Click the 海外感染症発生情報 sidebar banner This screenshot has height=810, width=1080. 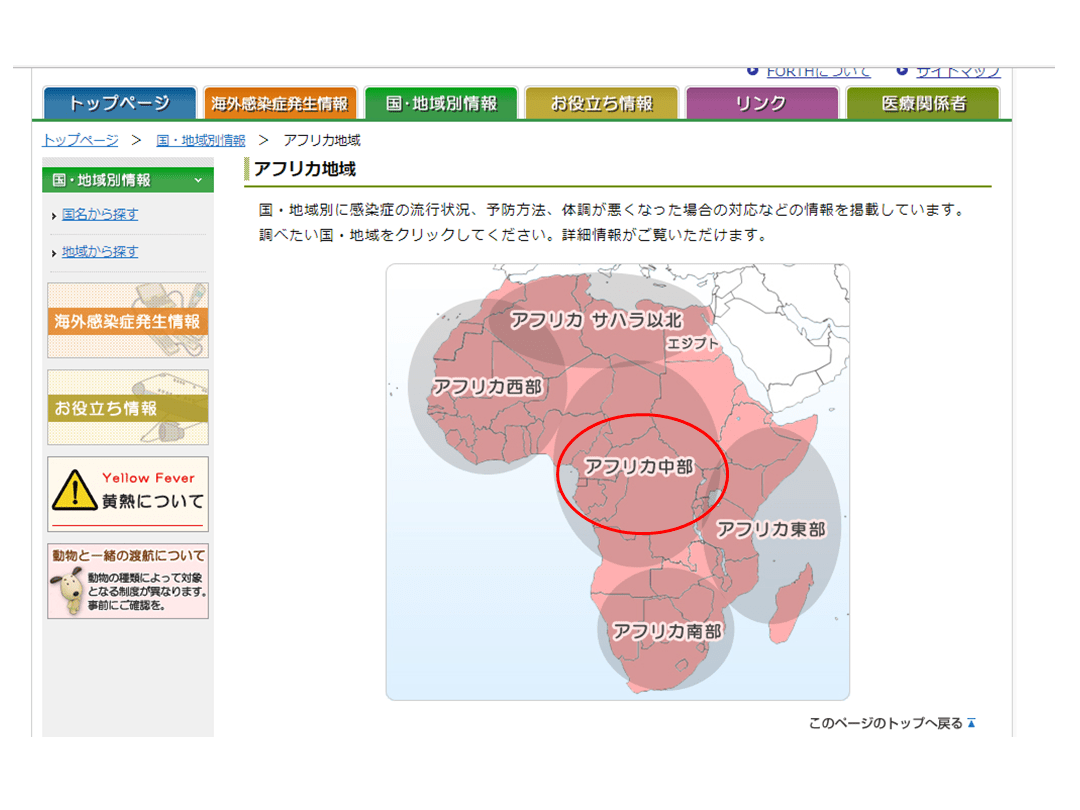point(128,321)
